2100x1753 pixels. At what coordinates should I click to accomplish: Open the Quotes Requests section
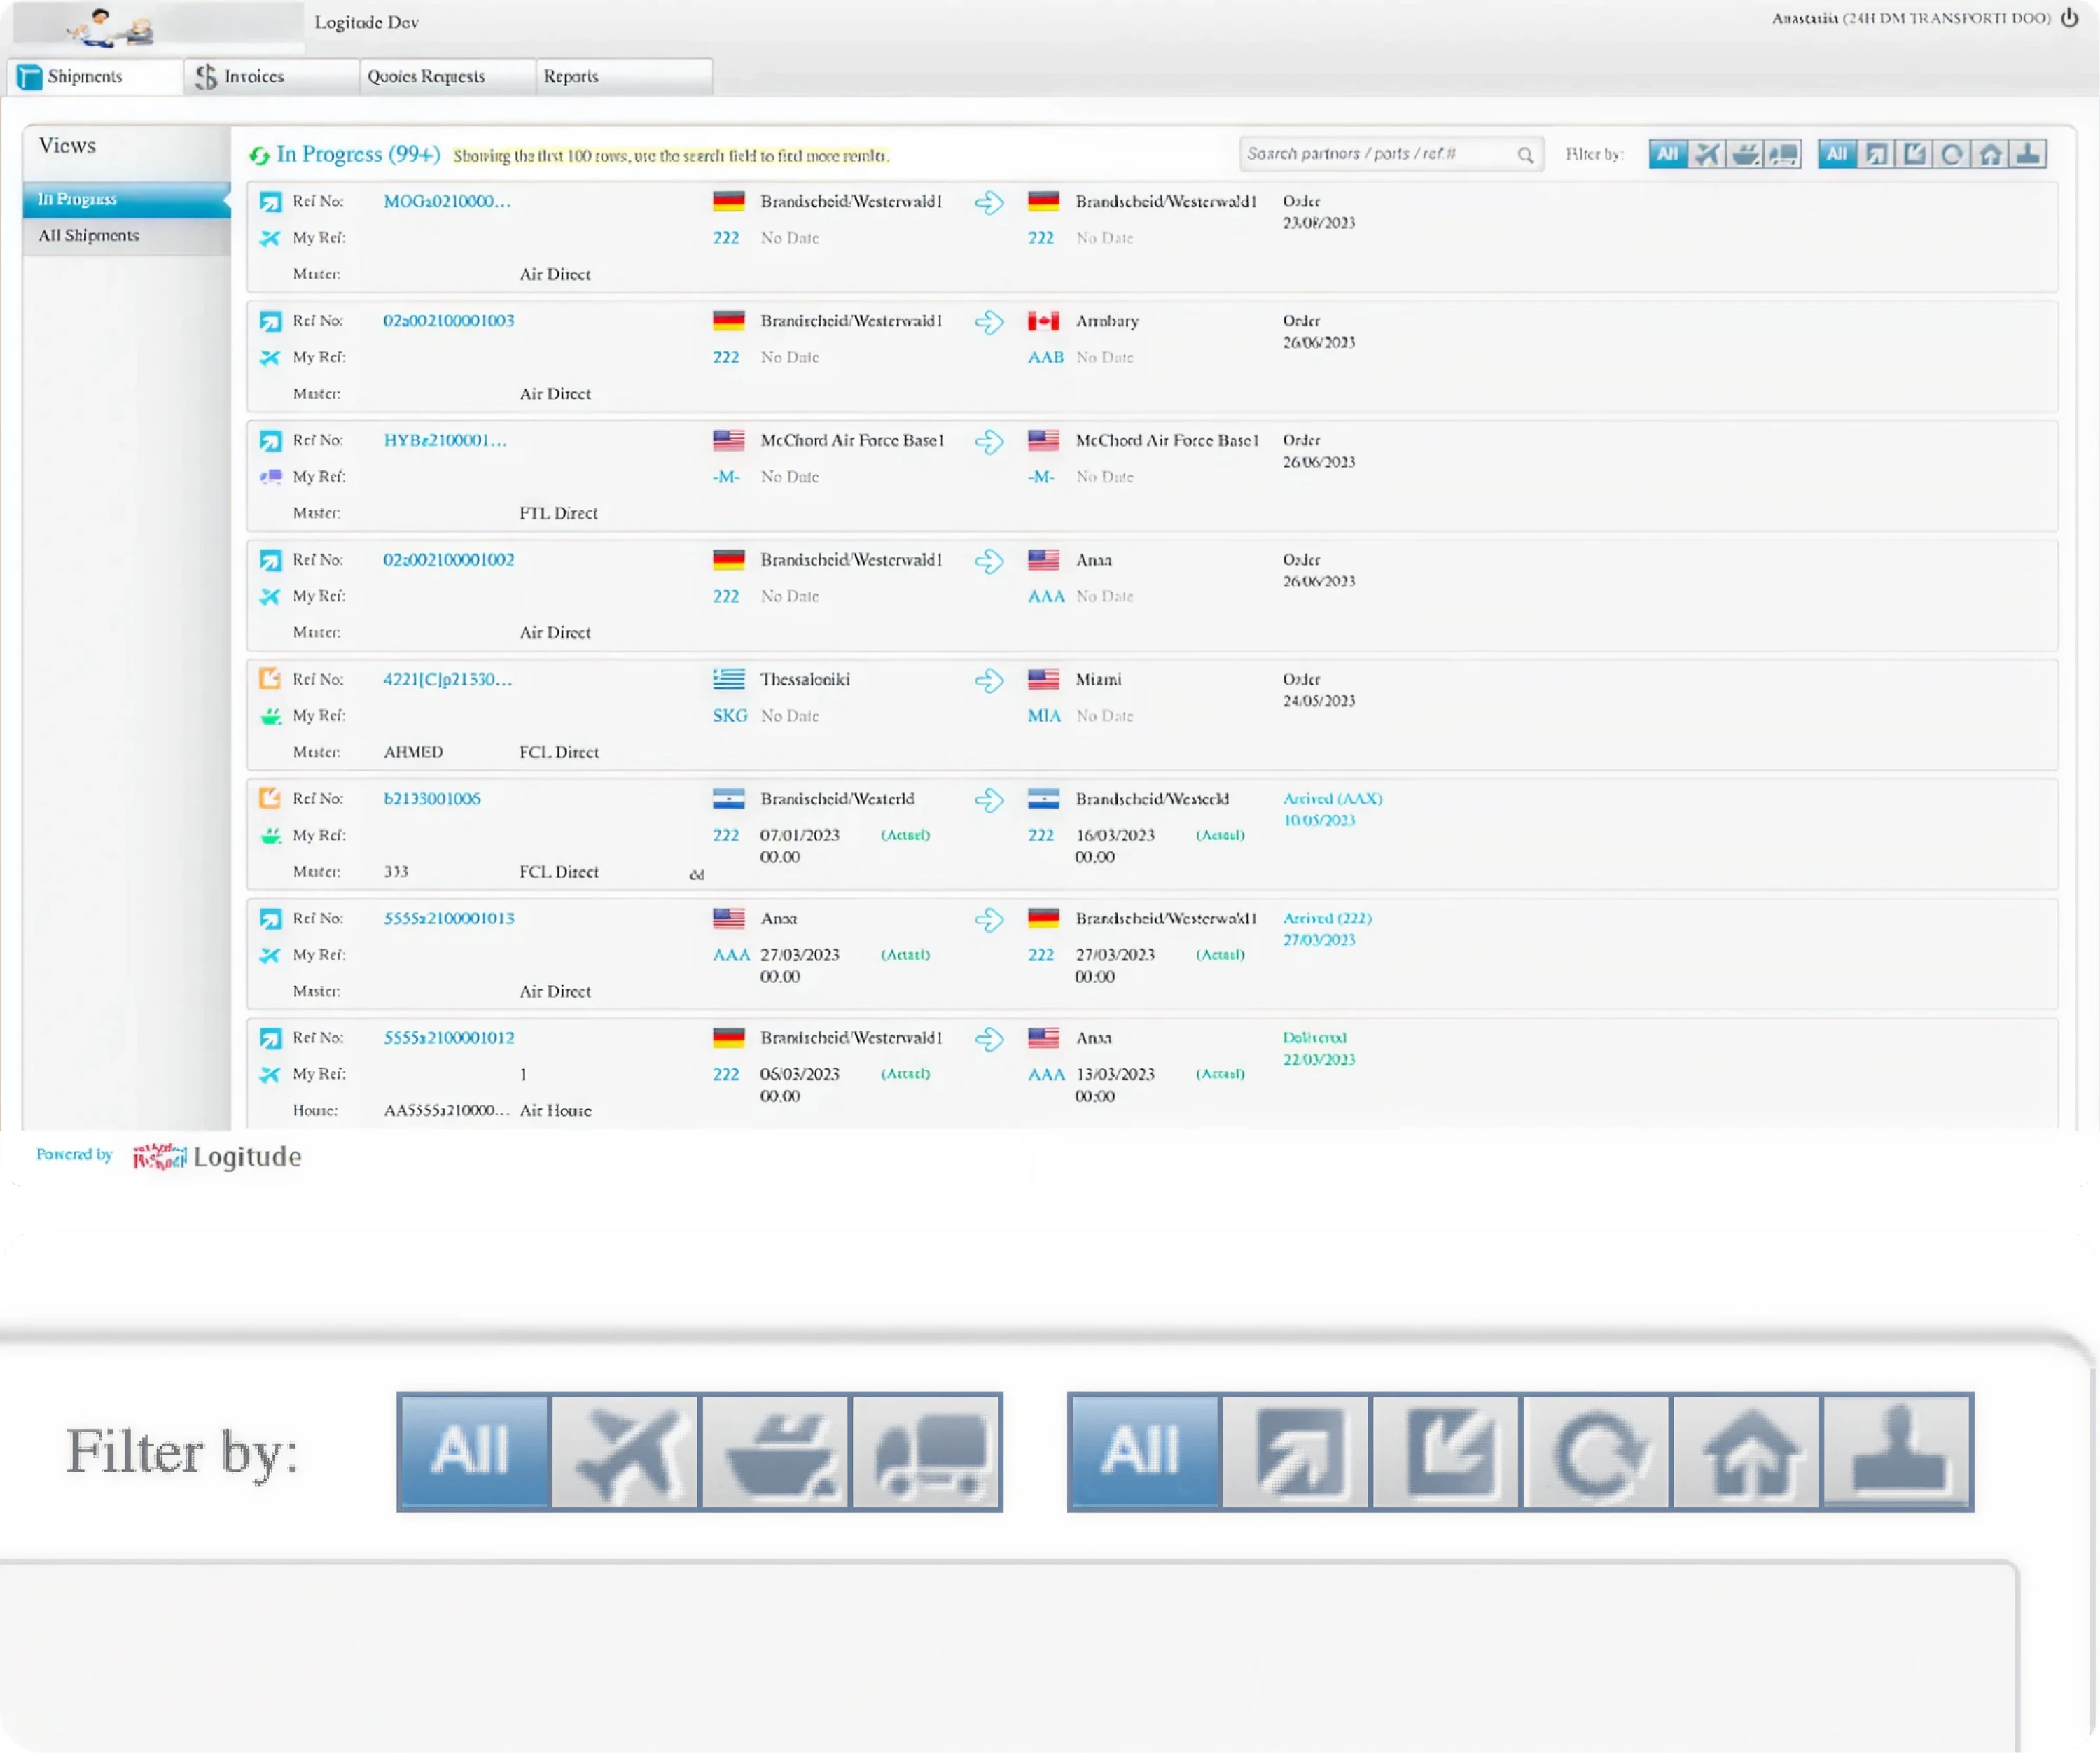pyautogui.click(x=426, y=76)
